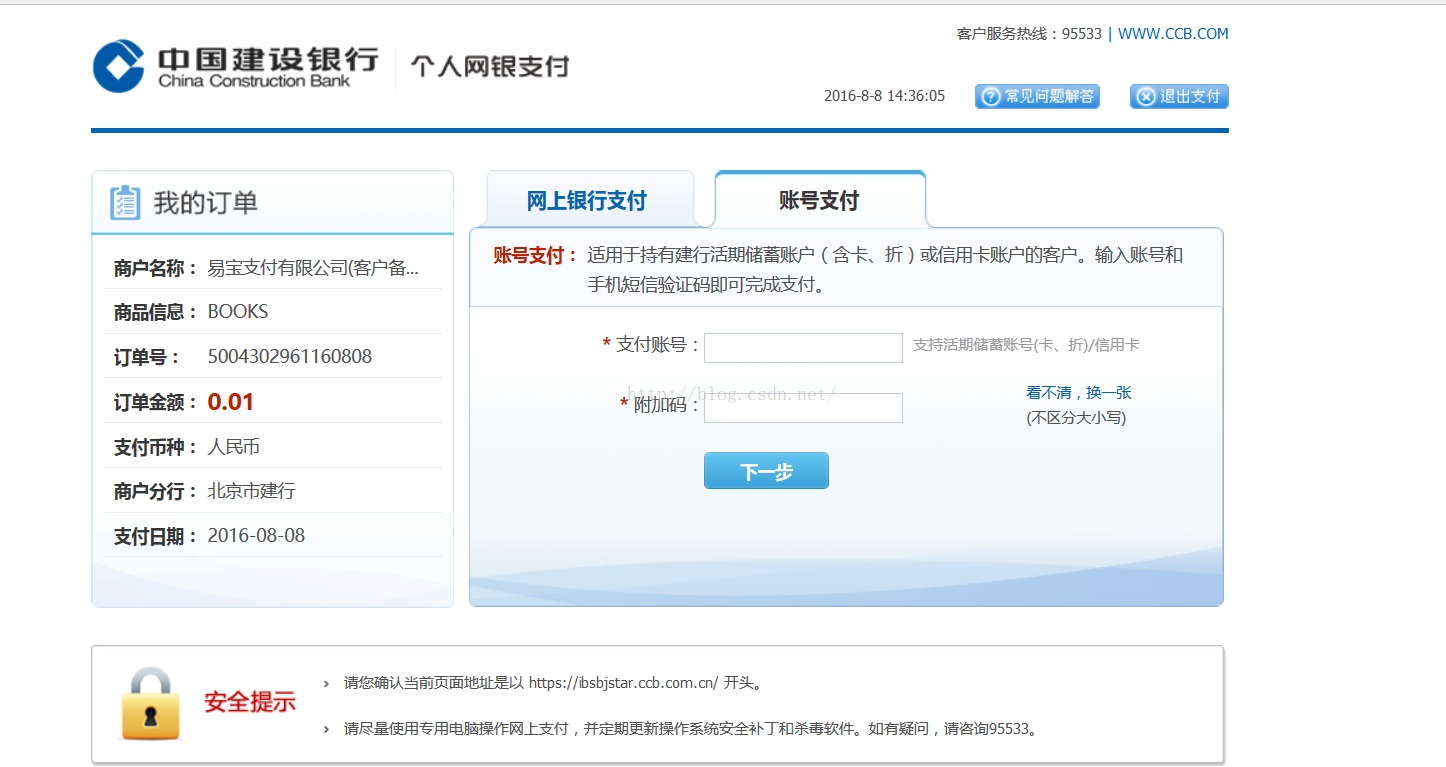Click the (不区分大小写) note
The image size is (1446, 767).
click(1076, 418)
